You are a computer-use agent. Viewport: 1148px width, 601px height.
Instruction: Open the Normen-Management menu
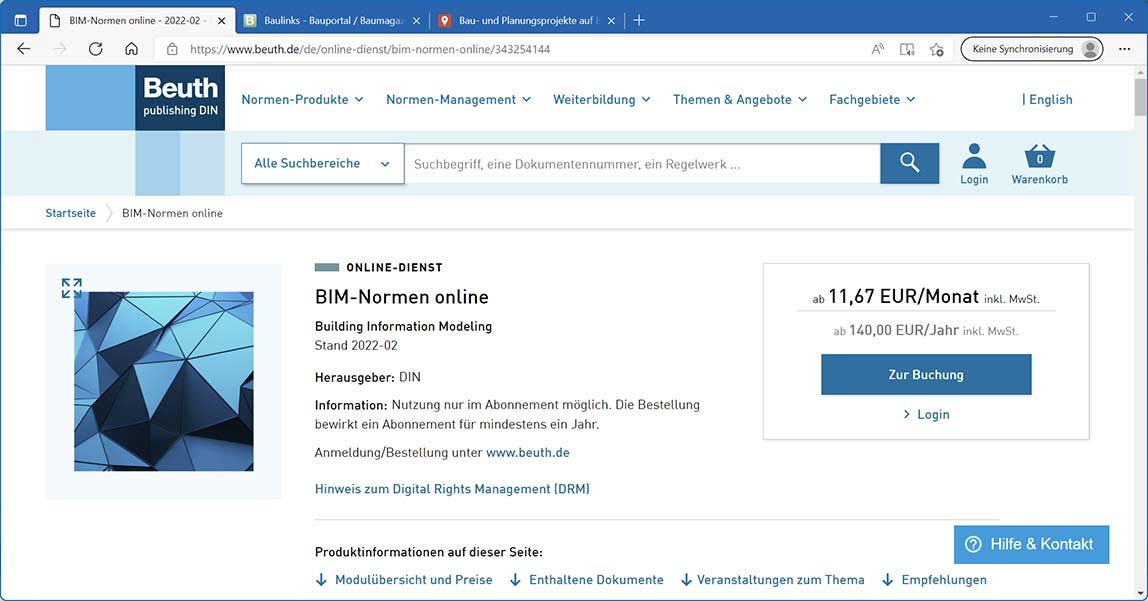point(451,99)
